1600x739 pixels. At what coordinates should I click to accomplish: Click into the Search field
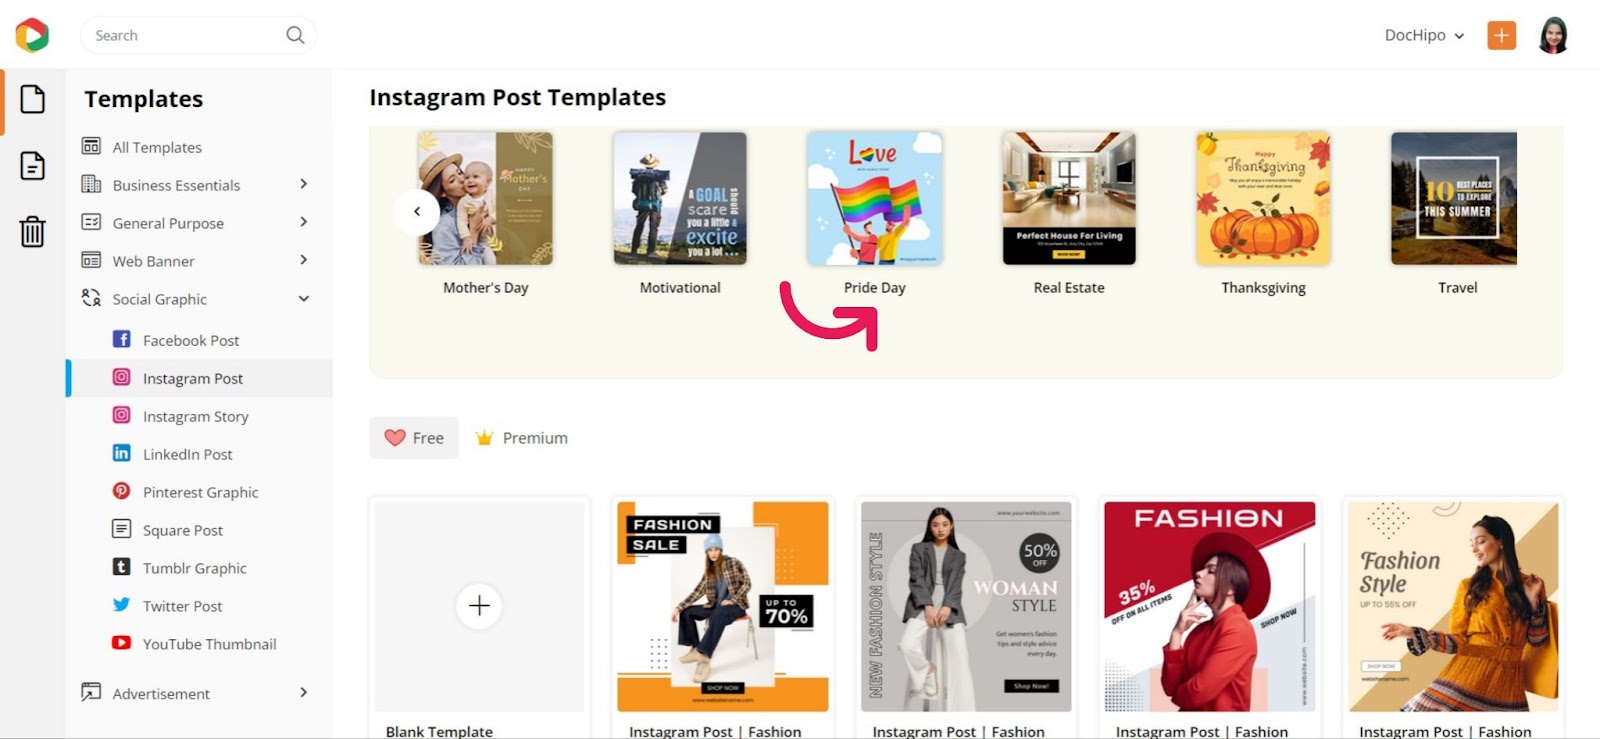pyautogui.click(x=185, y=35)
